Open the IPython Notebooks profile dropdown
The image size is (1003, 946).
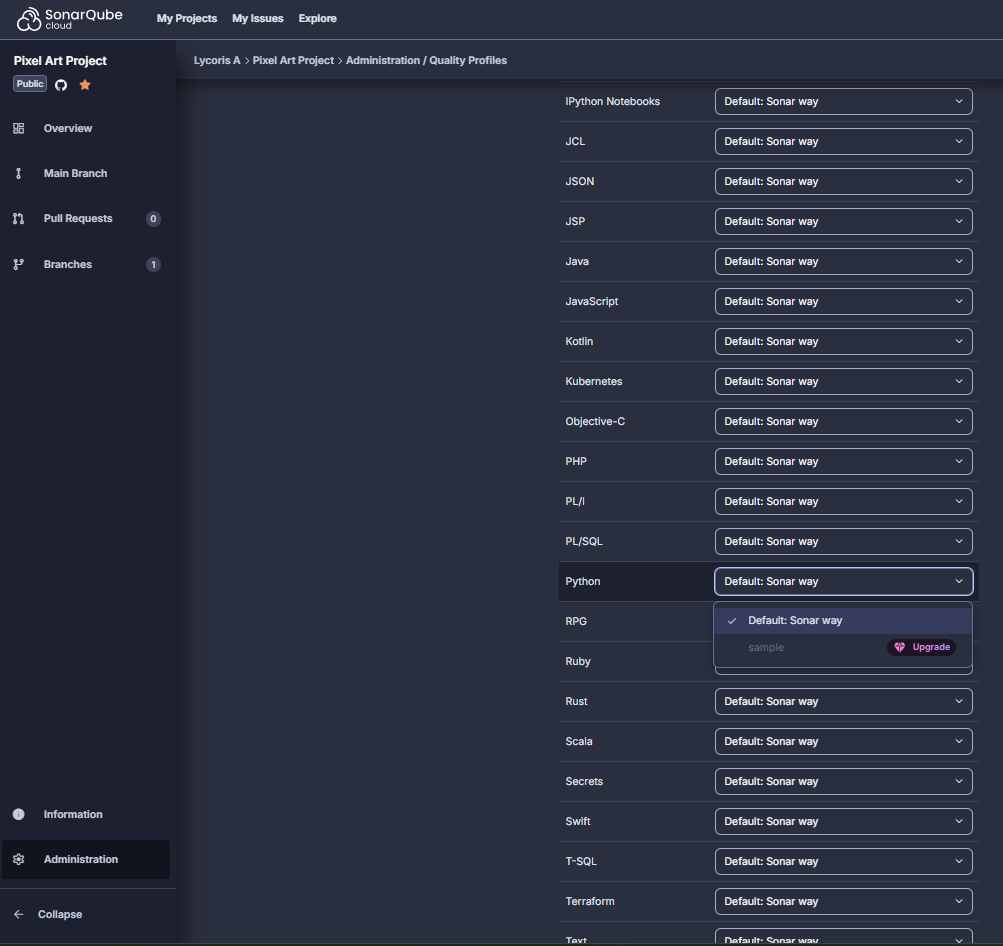point(843,102)
